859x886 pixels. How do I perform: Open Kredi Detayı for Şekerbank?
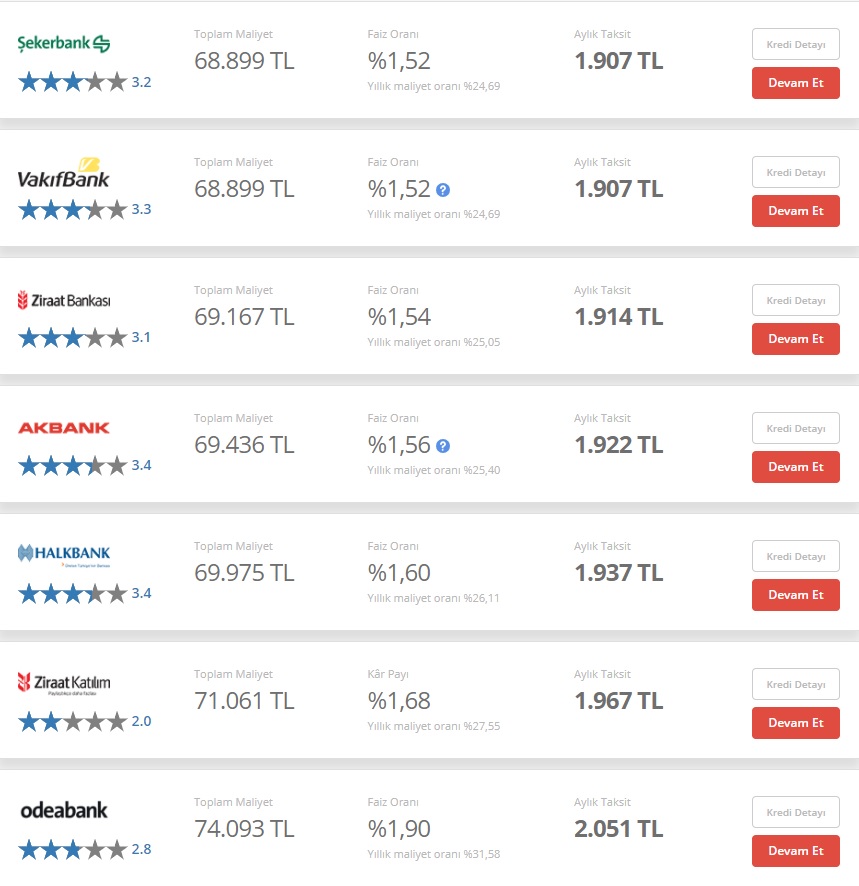point(796,44)
